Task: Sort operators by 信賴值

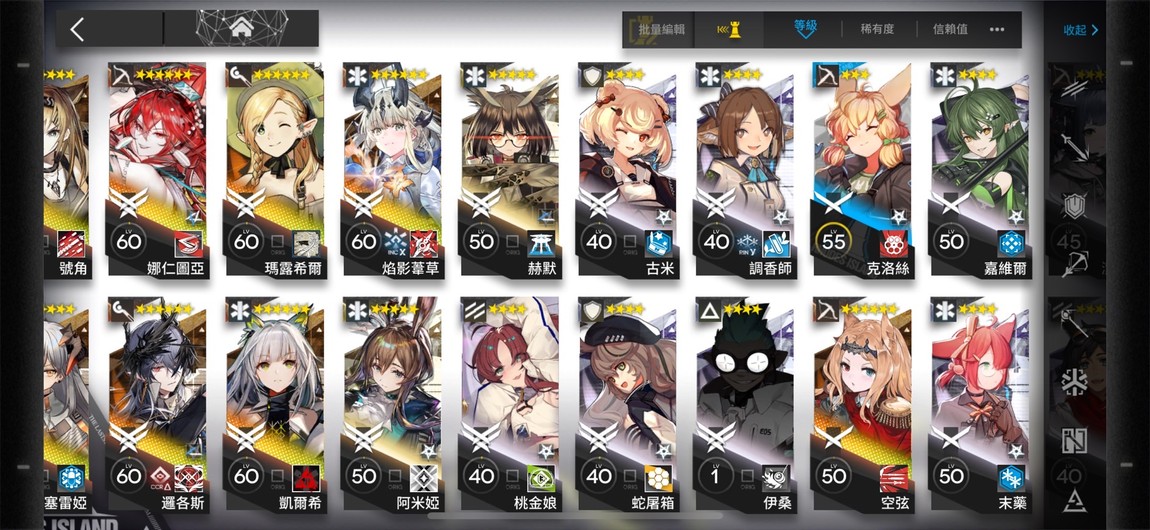Action: coord(950,29)
